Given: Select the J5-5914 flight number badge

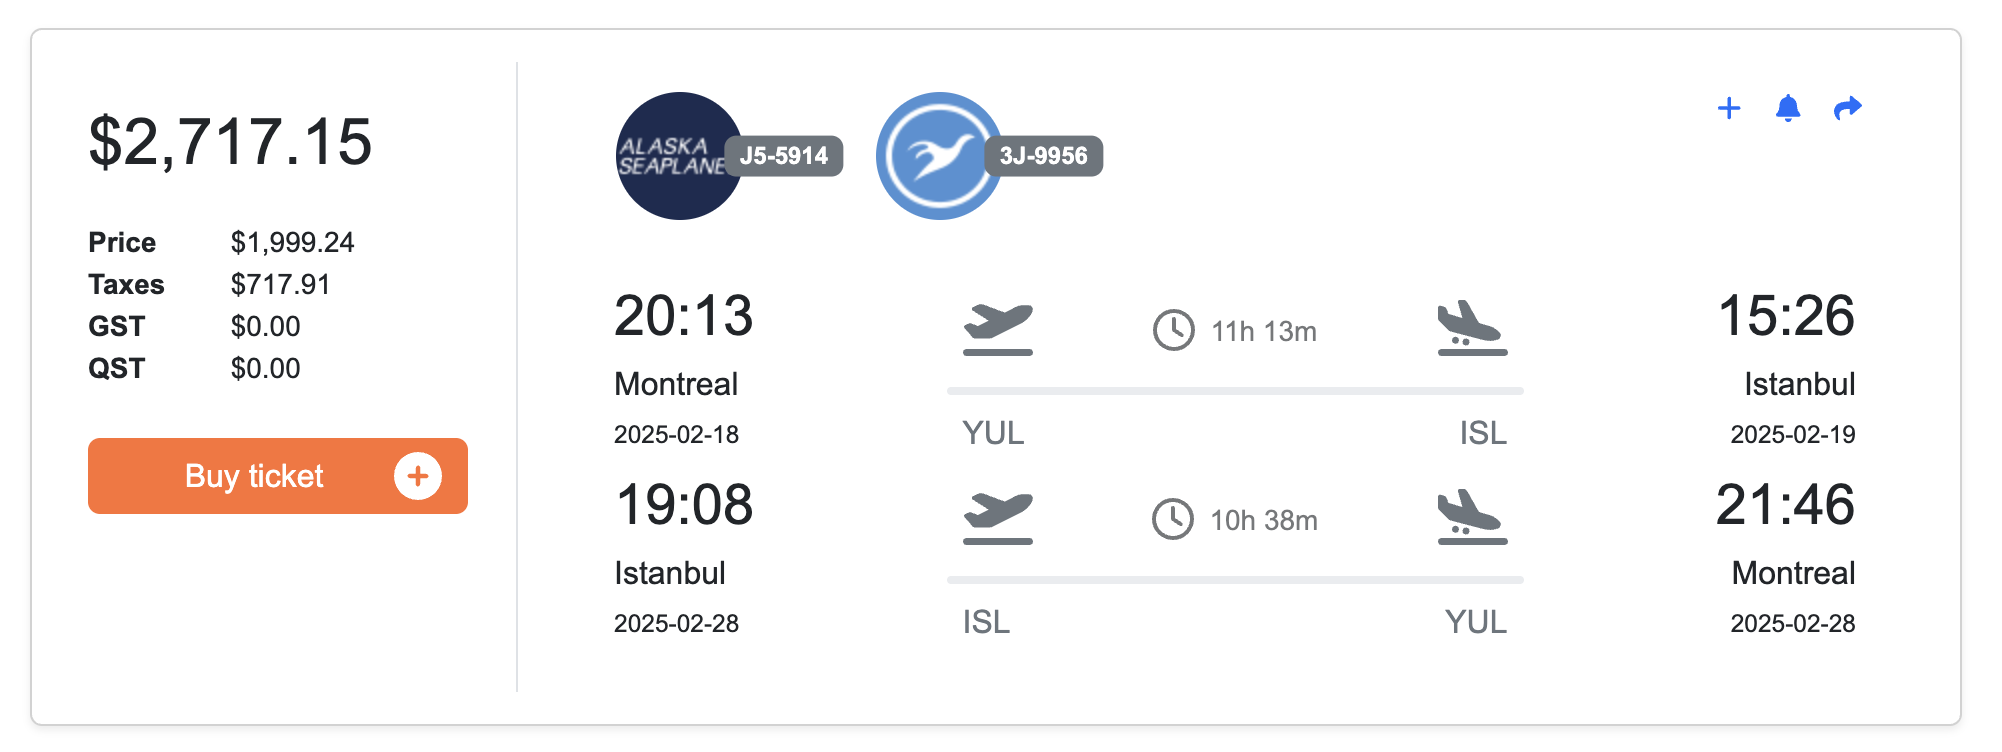Looking at the screenshot, I should coord(784,156).
